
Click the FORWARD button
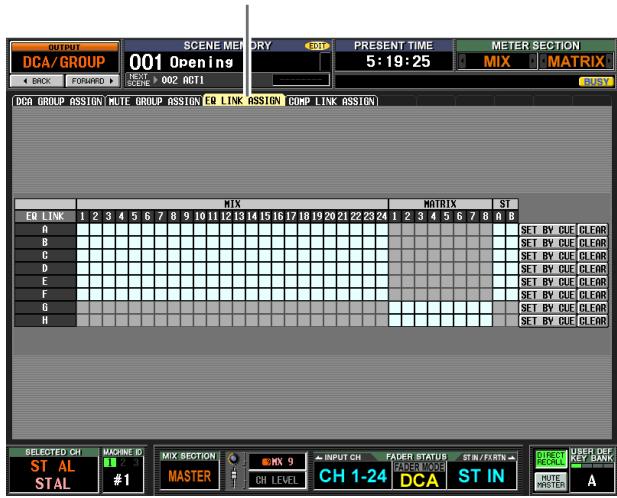tap(92, 81)
